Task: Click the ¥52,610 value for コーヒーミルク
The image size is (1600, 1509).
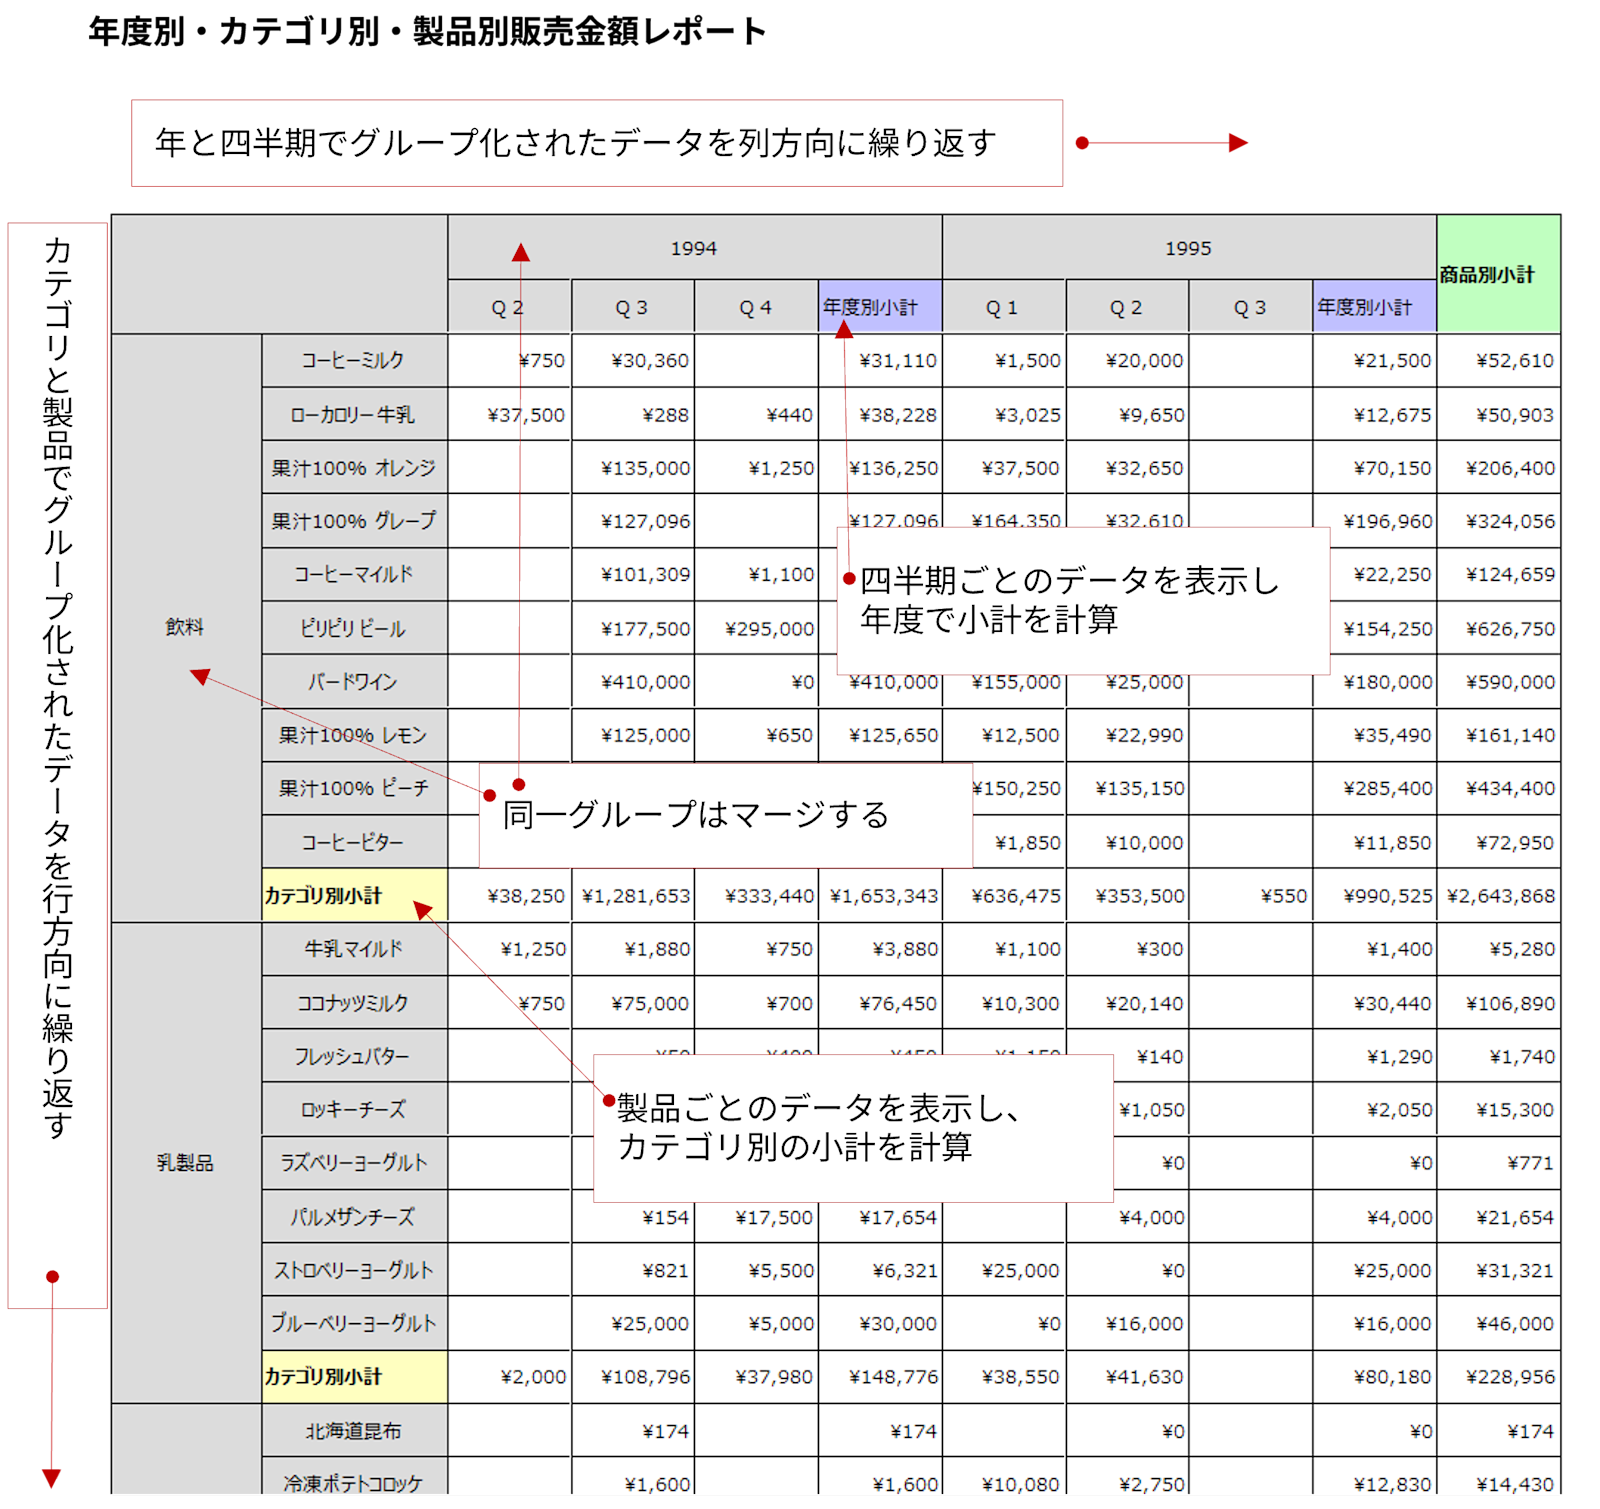Action: click(x=1499, y=361)
